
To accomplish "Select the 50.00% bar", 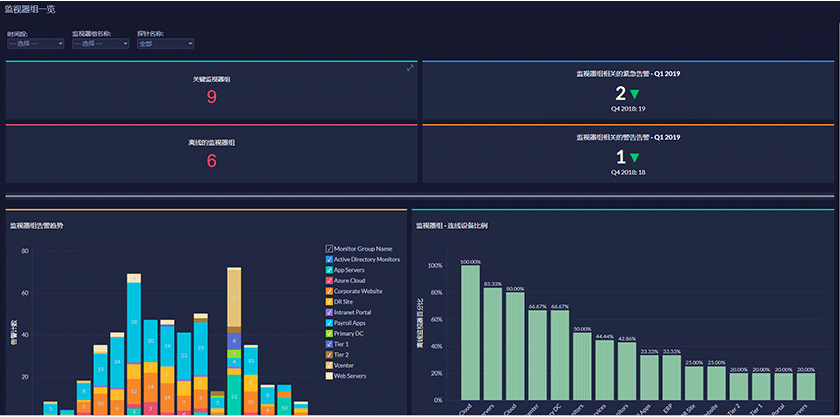I will 582,366.
